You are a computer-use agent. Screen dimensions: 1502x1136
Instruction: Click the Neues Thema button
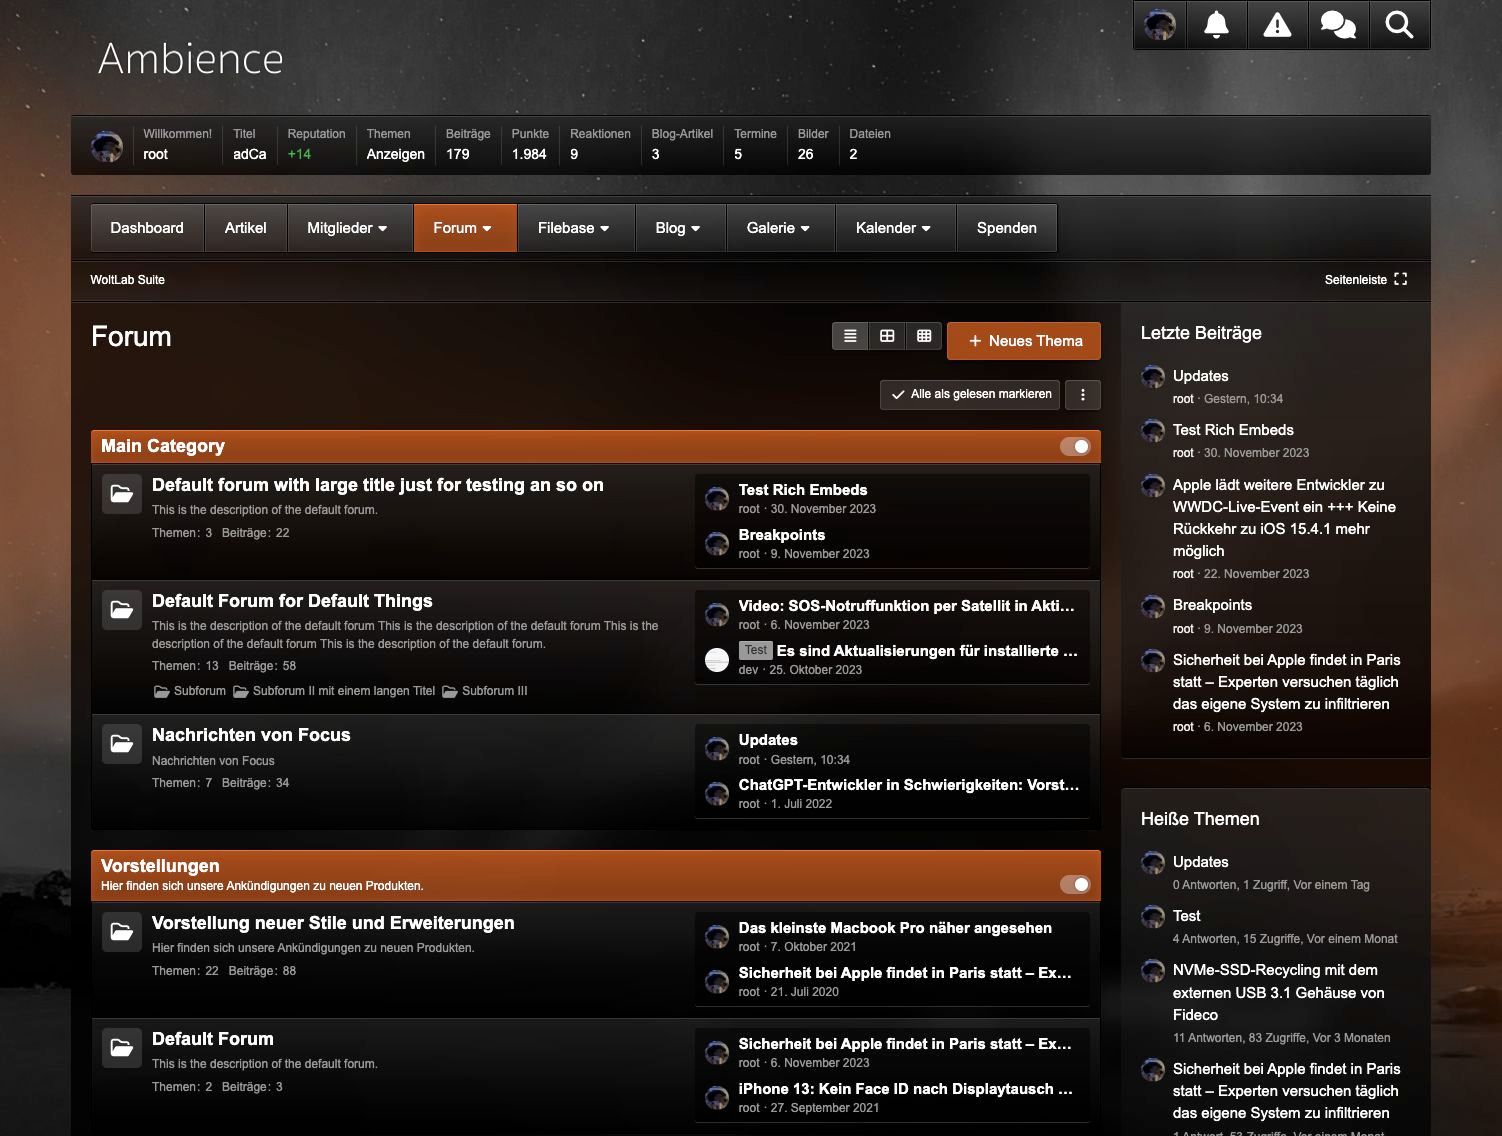(x=1024, y=341)
